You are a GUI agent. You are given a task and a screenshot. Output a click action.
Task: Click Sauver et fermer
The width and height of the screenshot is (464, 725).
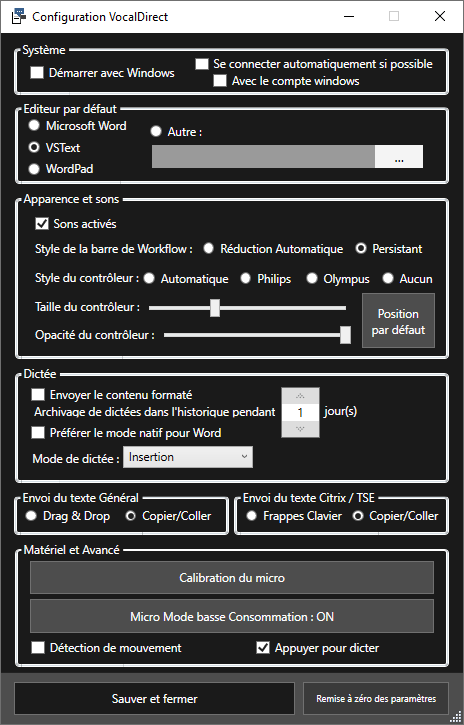coord(154,698)
